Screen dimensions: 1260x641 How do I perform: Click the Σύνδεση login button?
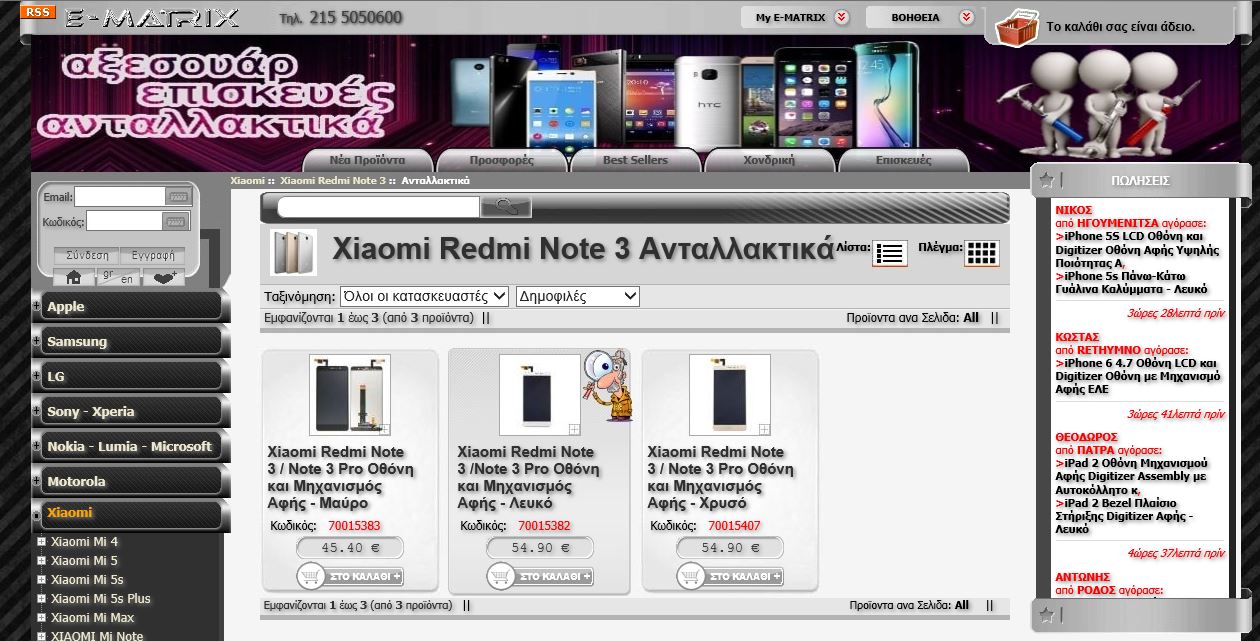(x=87, y=255)
